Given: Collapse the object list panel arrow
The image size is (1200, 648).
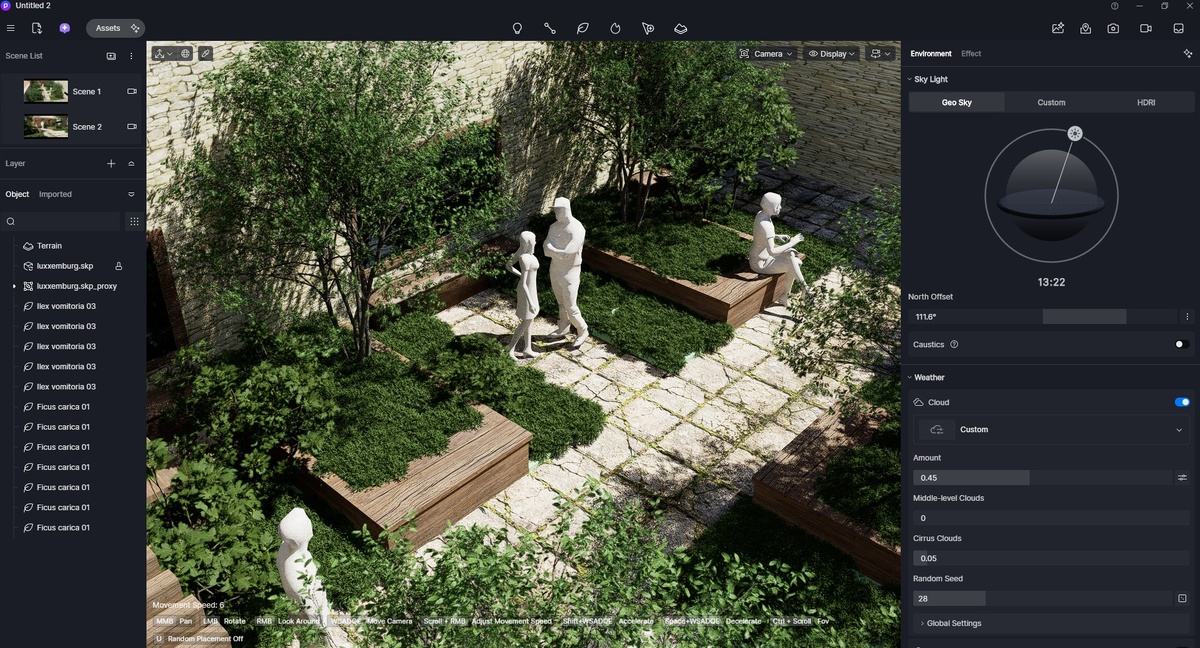Looking at the screenshot, I should coord(131,194).
